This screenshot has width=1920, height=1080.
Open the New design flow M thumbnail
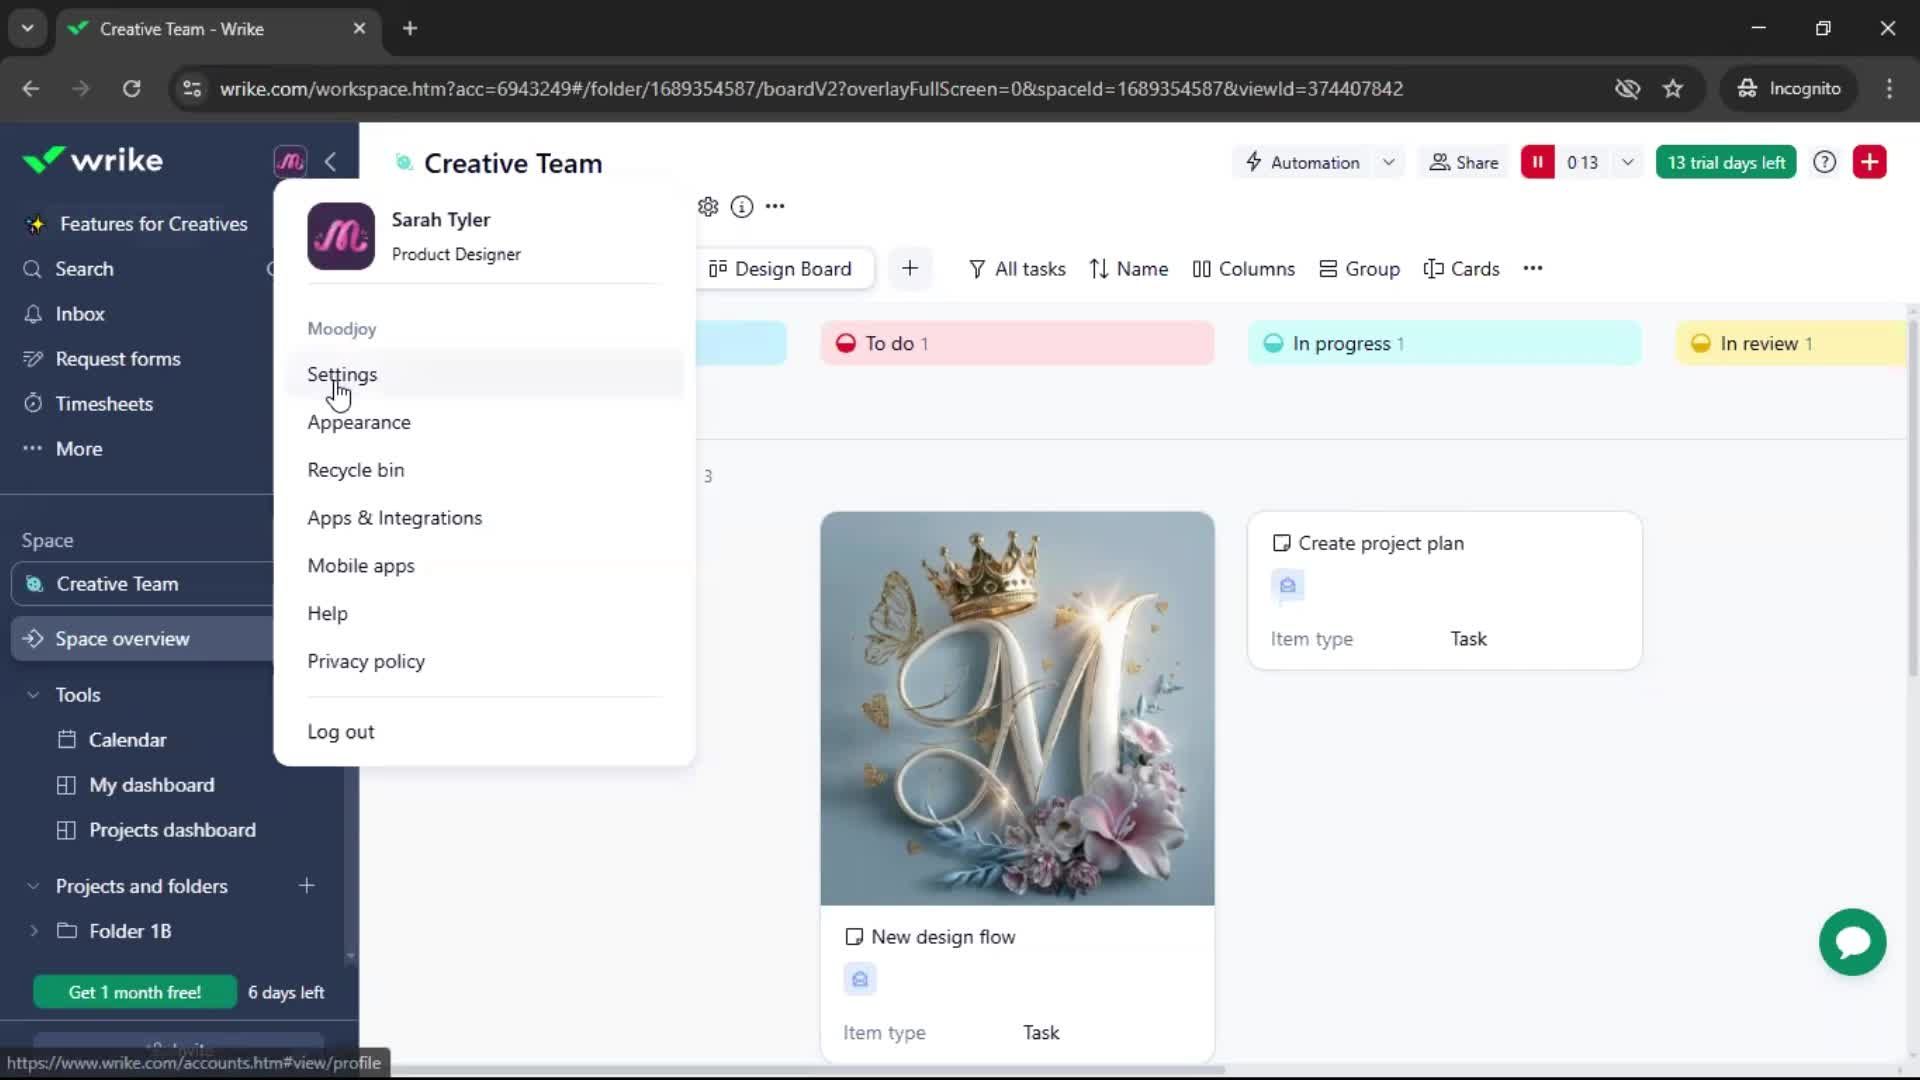click(x=1017, y=708)
